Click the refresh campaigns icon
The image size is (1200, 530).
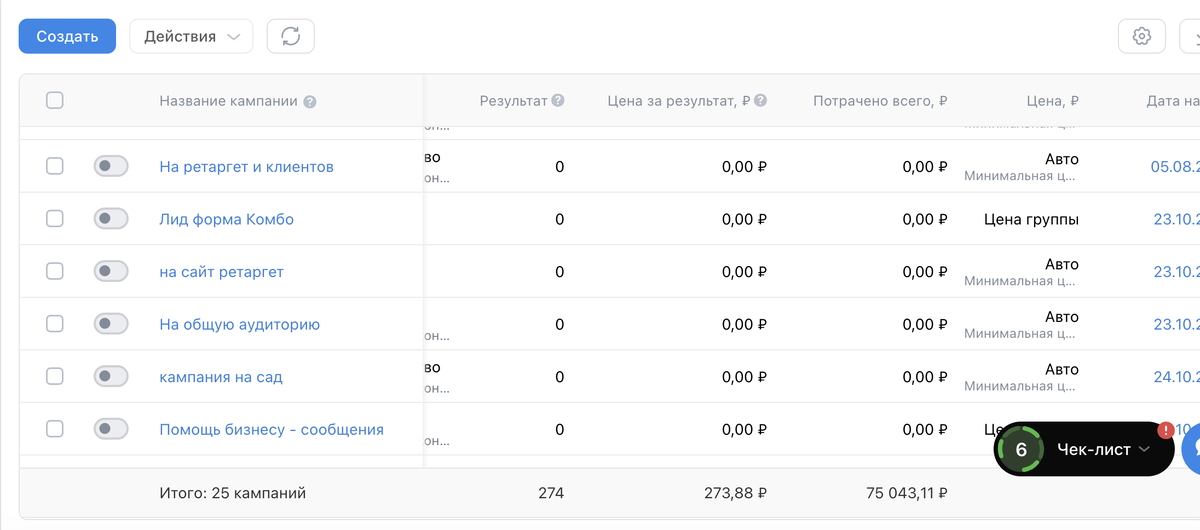coord(291,37)
